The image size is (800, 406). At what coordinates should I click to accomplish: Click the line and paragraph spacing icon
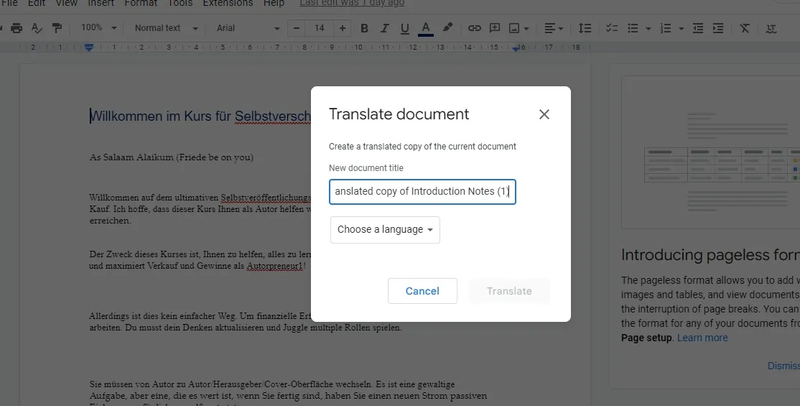tap(585, 28)
